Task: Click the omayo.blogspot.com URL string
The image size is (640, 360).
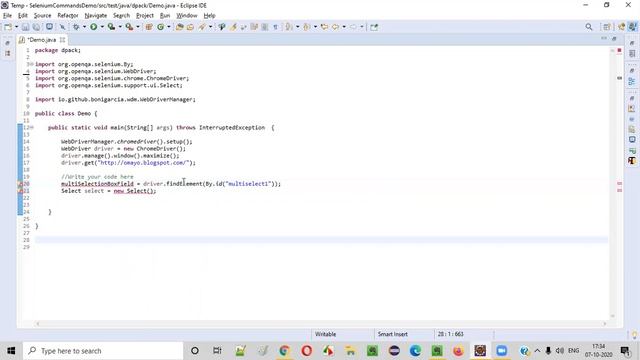Action: pos(143,163)
